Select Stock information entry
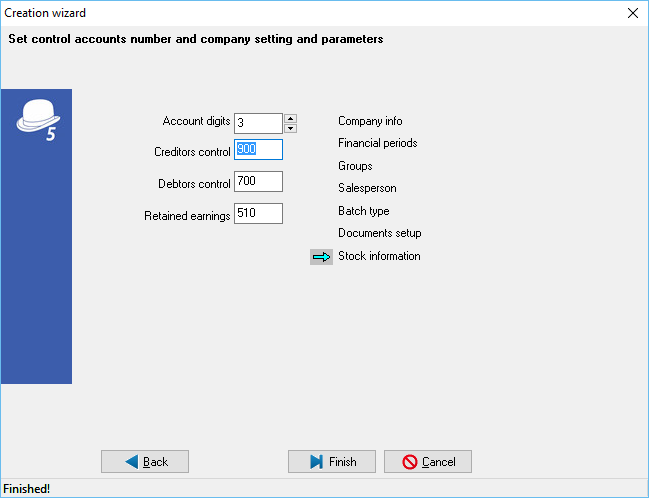 pos(379,256)
